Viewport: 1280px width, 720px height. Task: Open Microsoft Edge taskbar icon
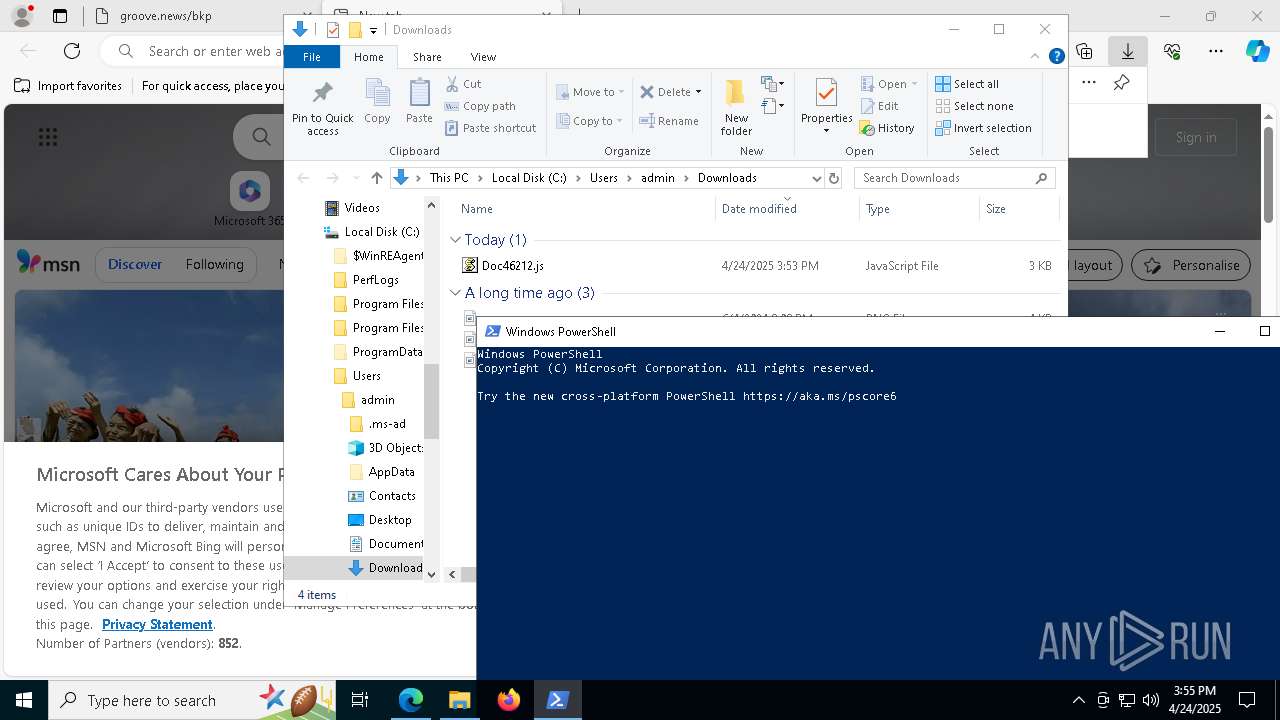[411, 700]
